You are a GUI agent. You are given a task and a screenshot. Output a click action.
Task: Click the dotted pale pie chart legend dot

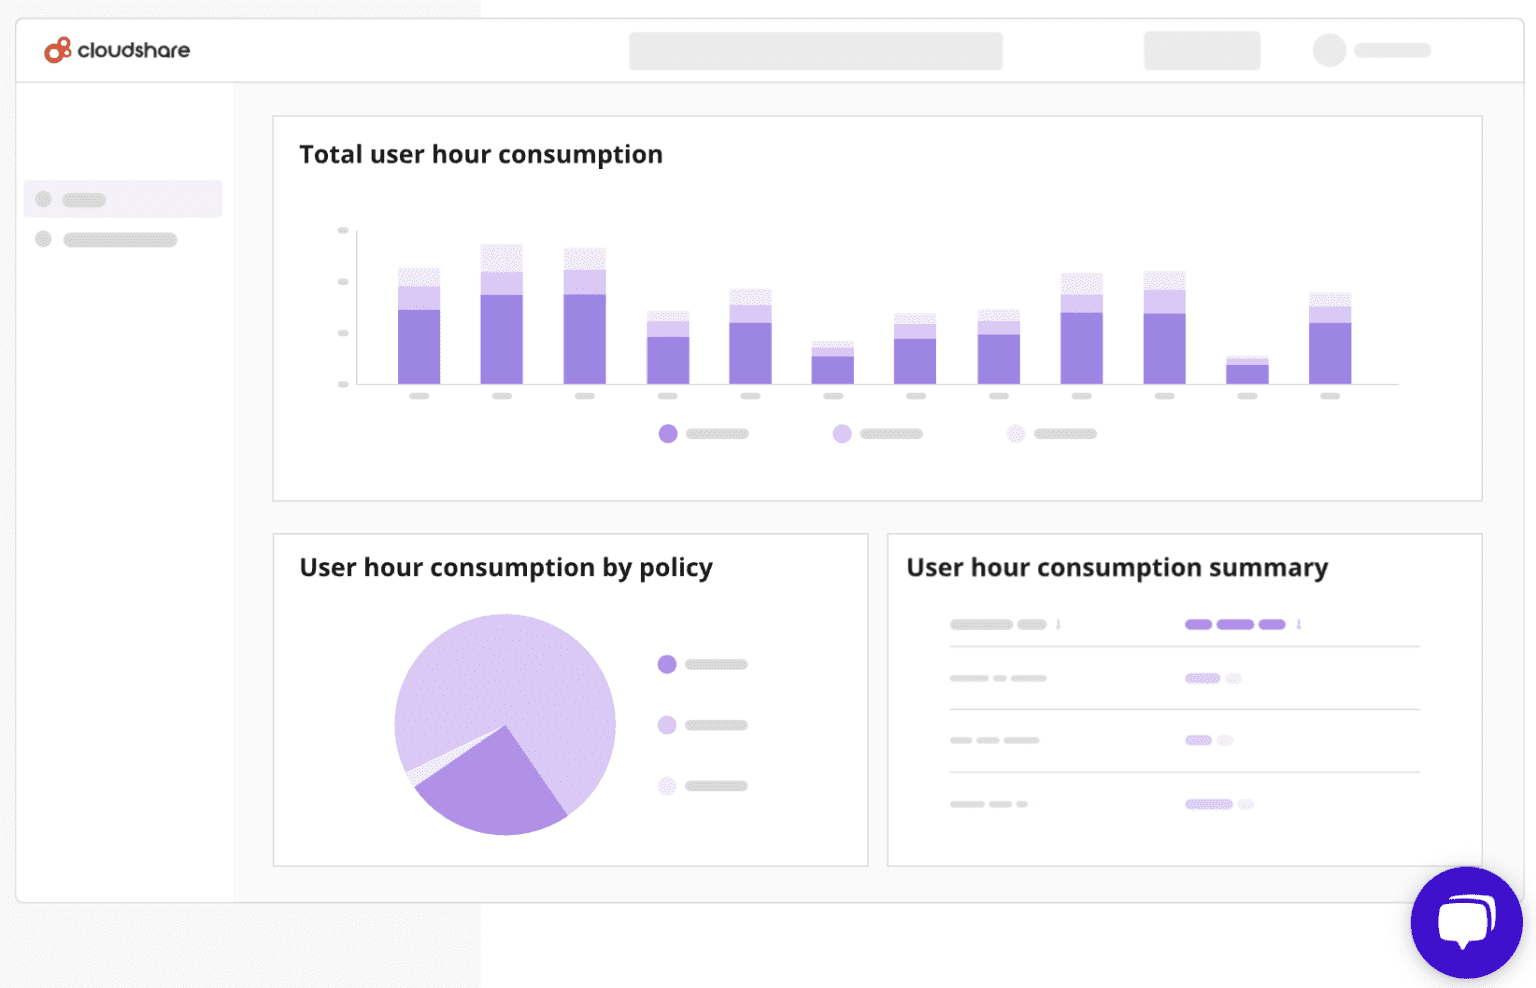[667, 786]
